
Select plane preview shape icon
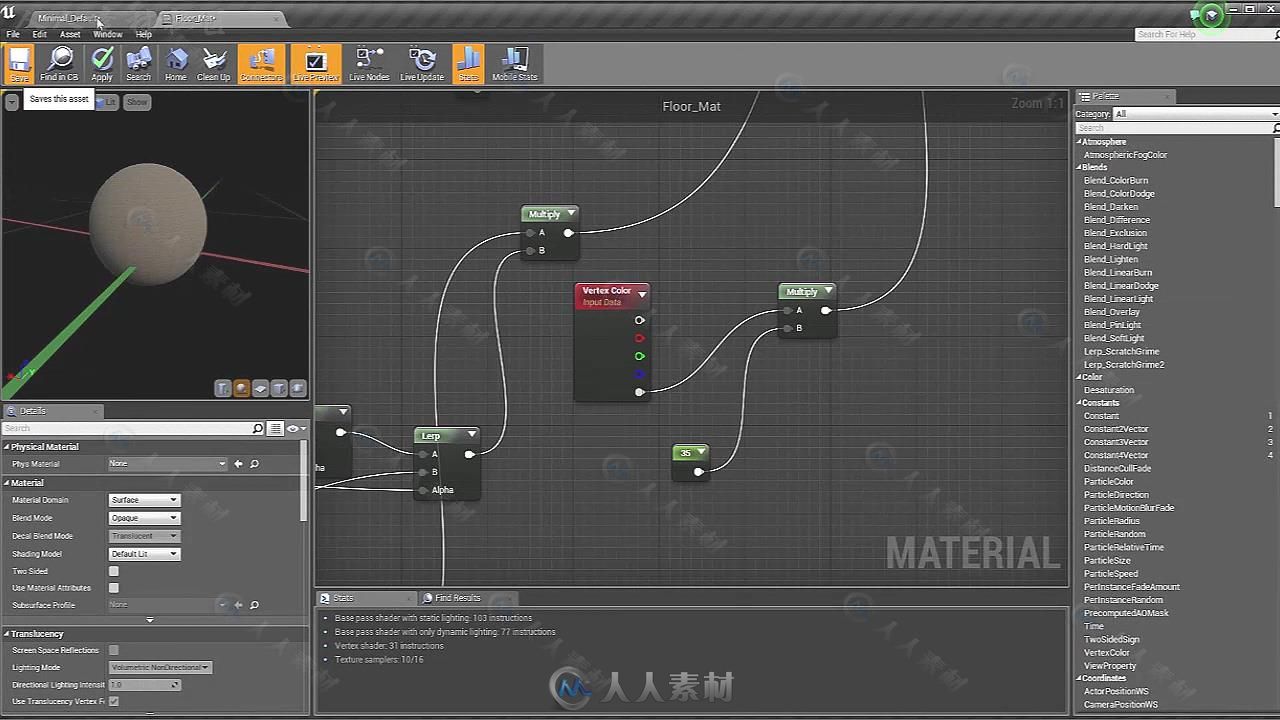pos(260,388)
